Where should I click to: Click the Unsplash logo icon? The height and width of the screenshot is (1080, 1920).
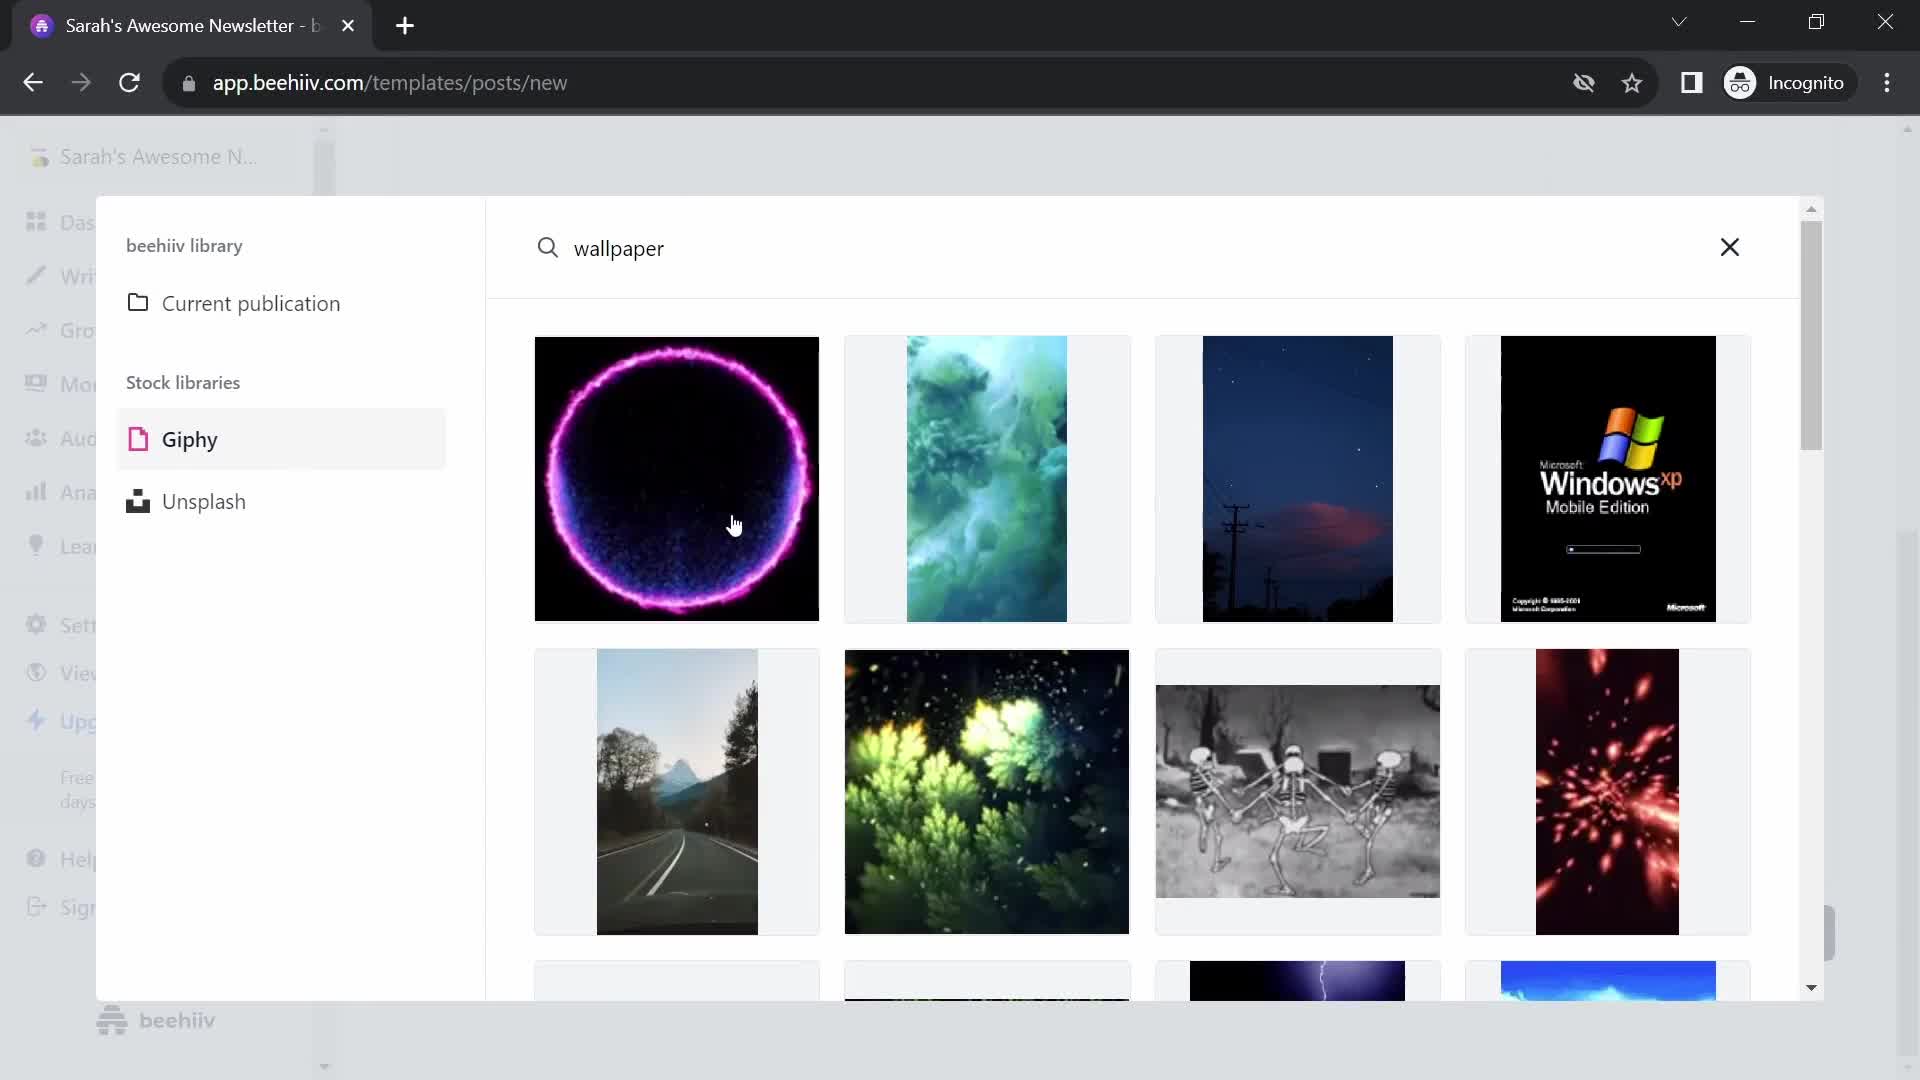coord(138,501)
